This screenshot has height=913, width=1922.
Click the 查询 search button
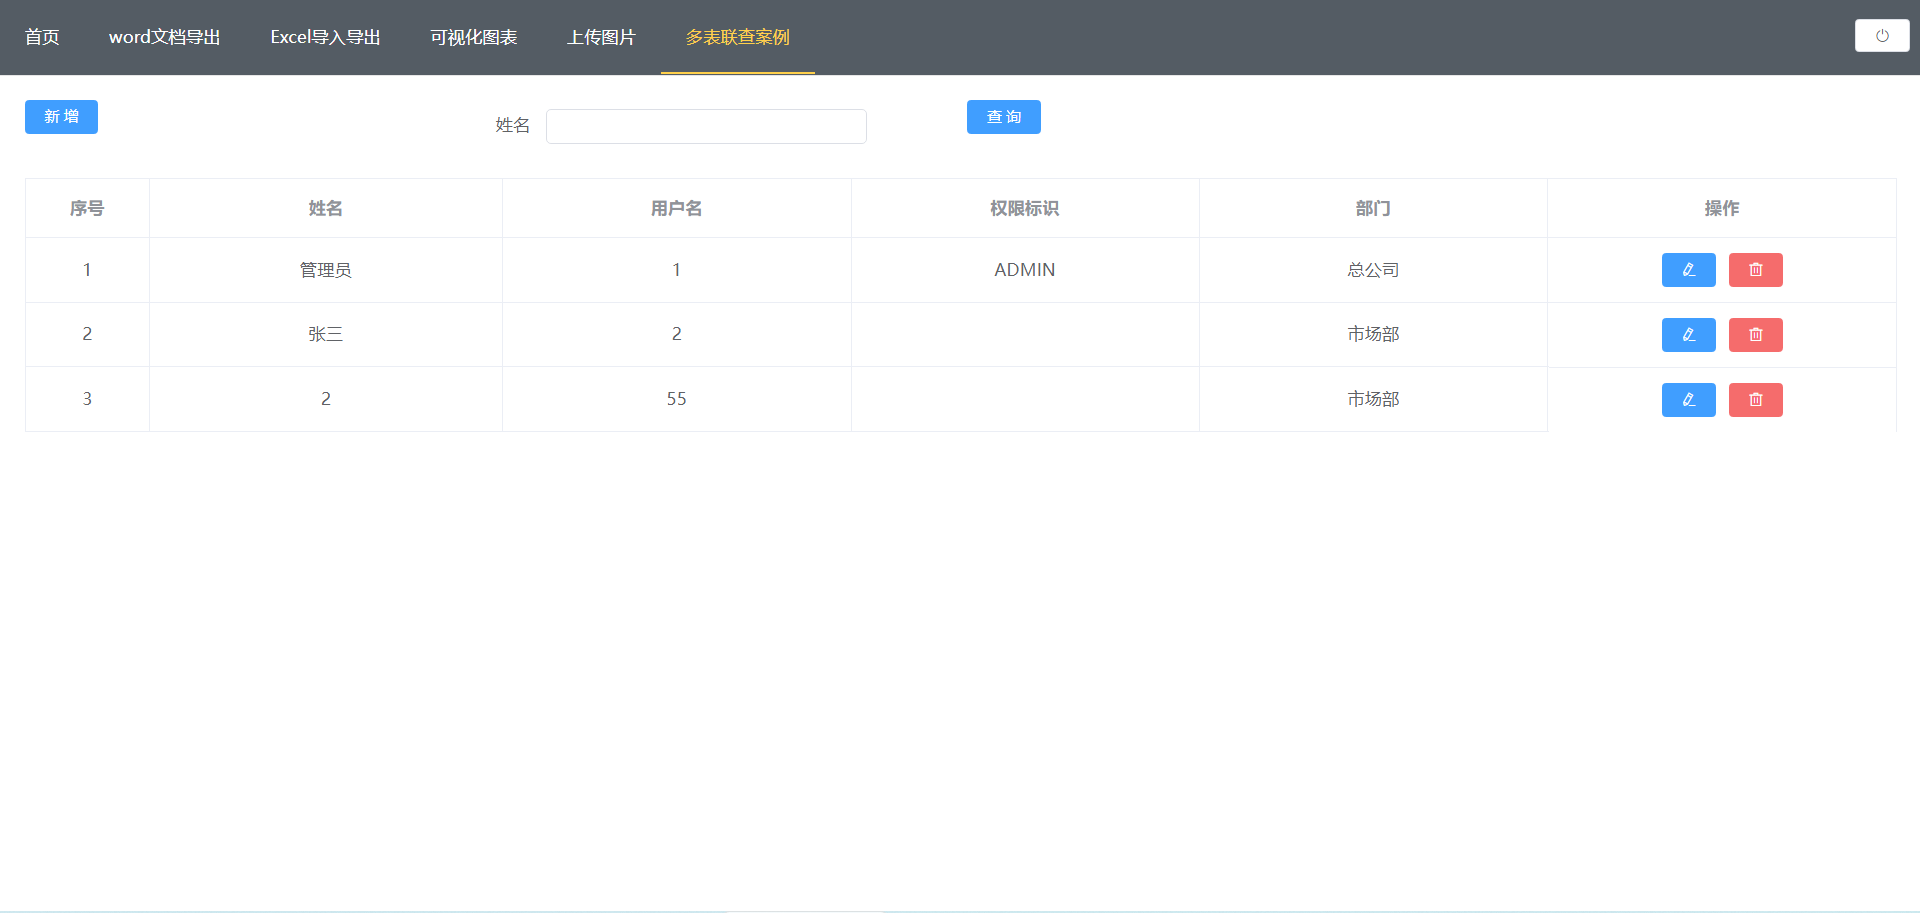pos(1003,117)
